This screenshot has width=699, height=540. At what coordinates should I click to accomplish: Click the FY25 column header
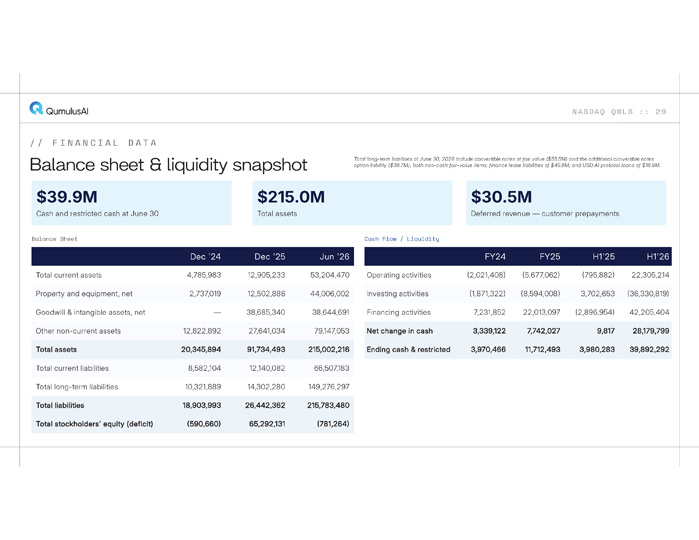550,256
